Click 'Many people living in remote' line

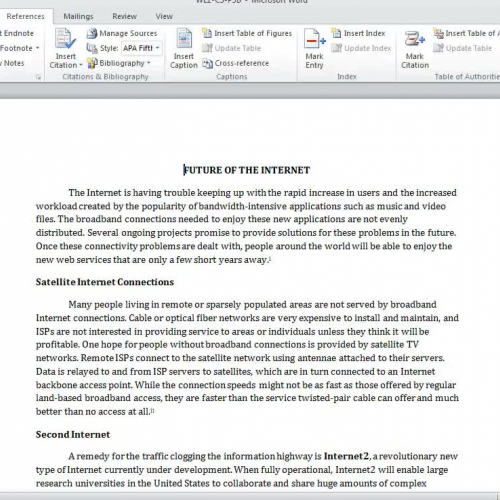coord(252,305)
